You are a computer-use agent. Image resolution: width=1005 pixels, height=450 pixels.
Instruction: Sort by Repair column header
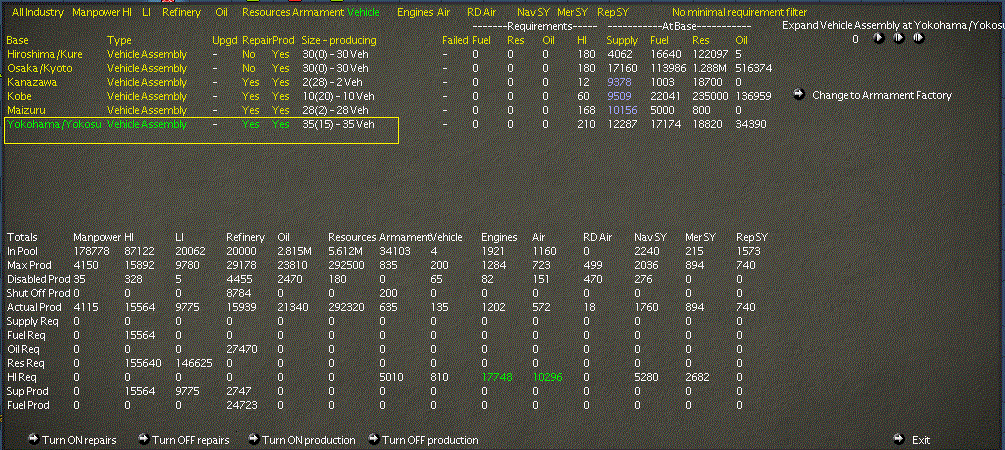[x=257, y=40]
